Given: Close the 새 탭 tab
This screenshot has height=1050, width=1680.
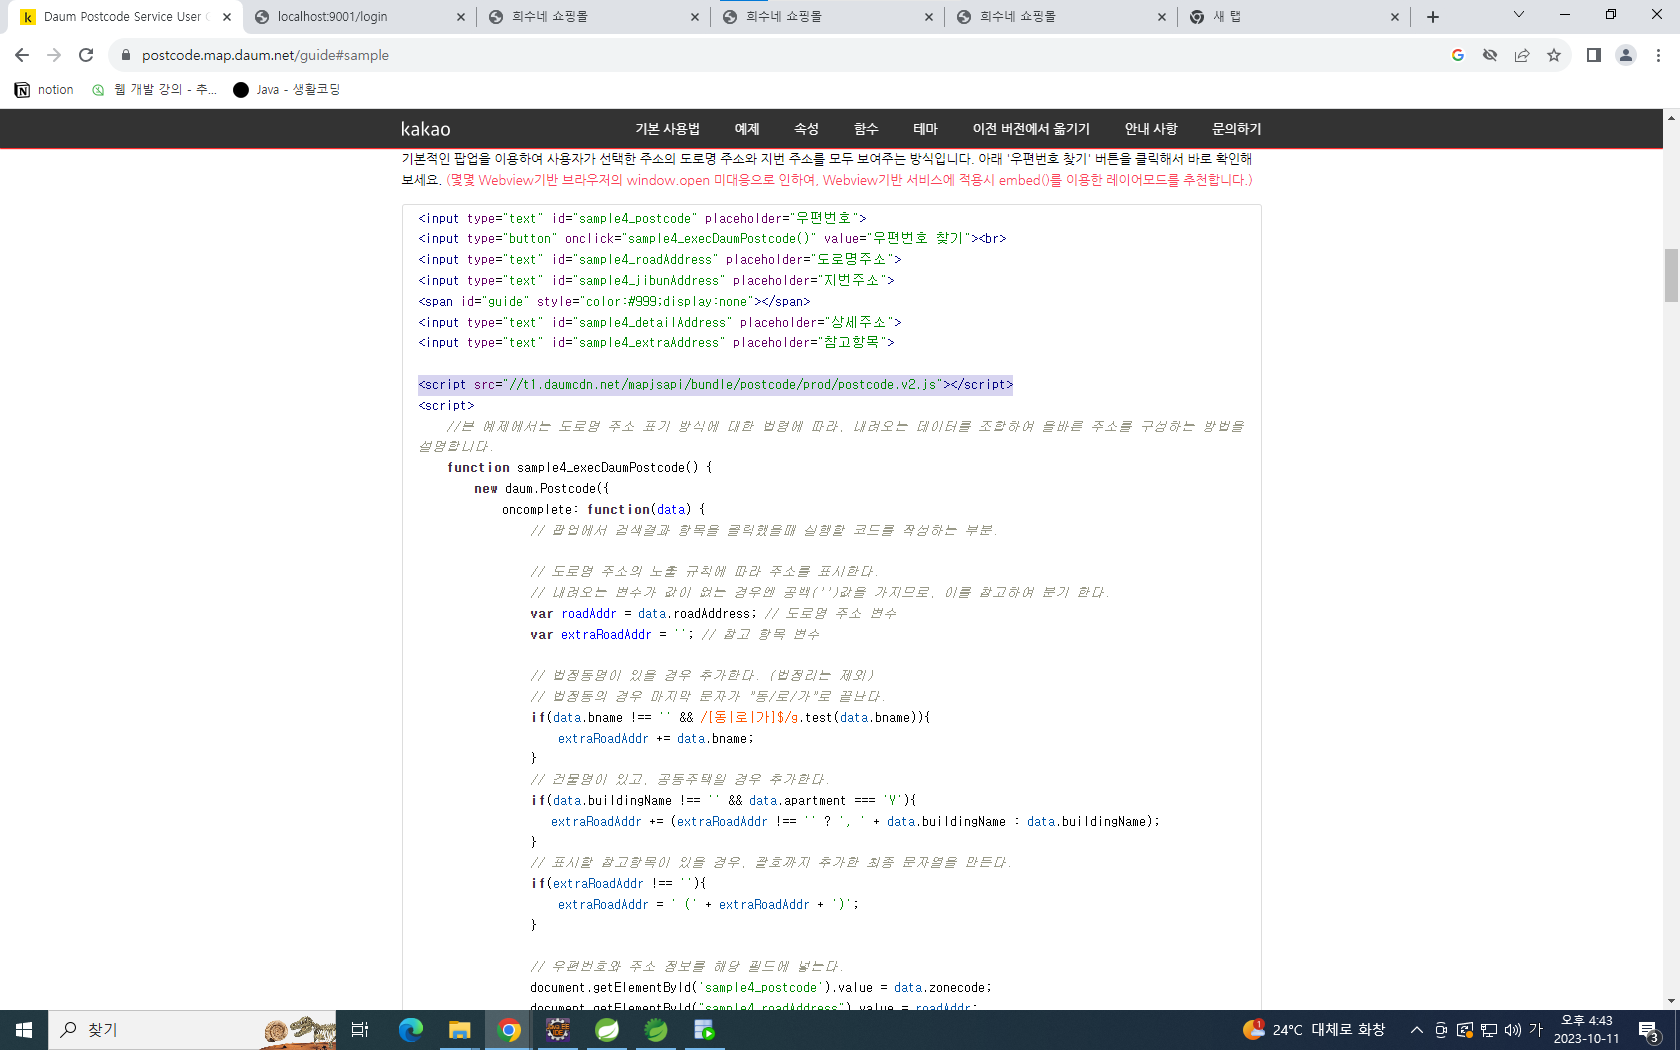Looking at the screenshot, I should pyautogui.click(x=1395, y=17).
